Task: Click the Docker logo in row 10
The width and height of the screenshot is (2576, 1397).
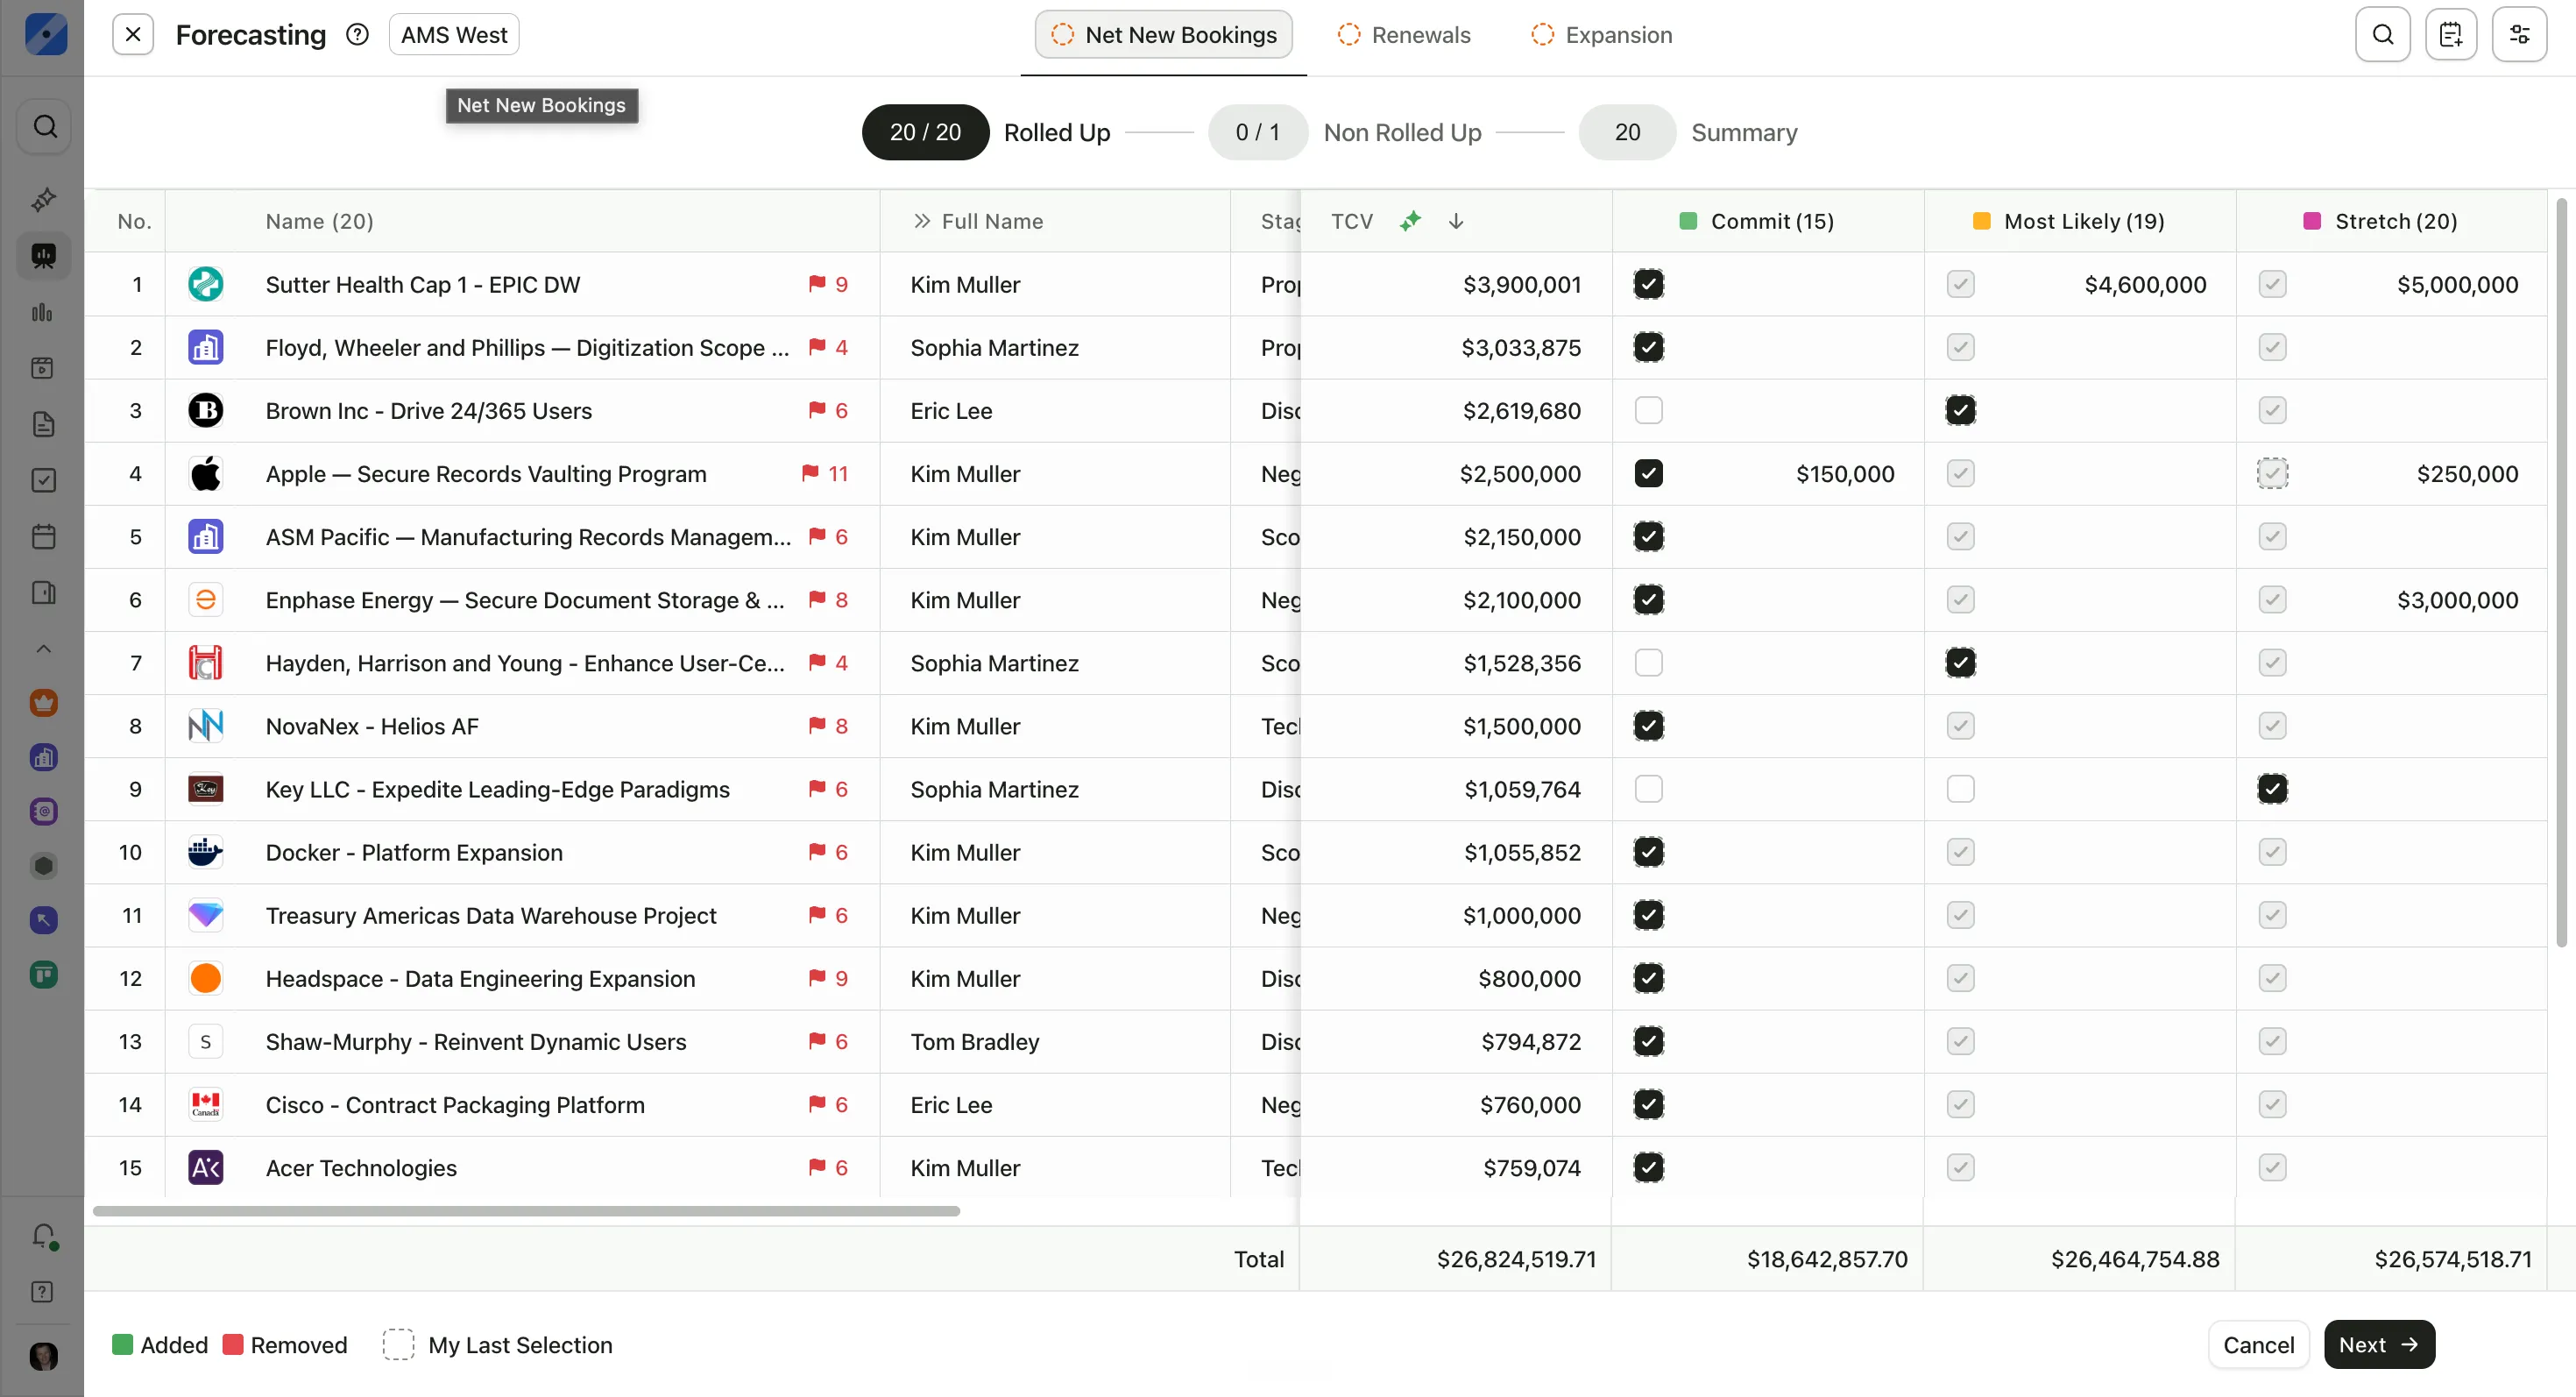Action: (x=206, y=852)
